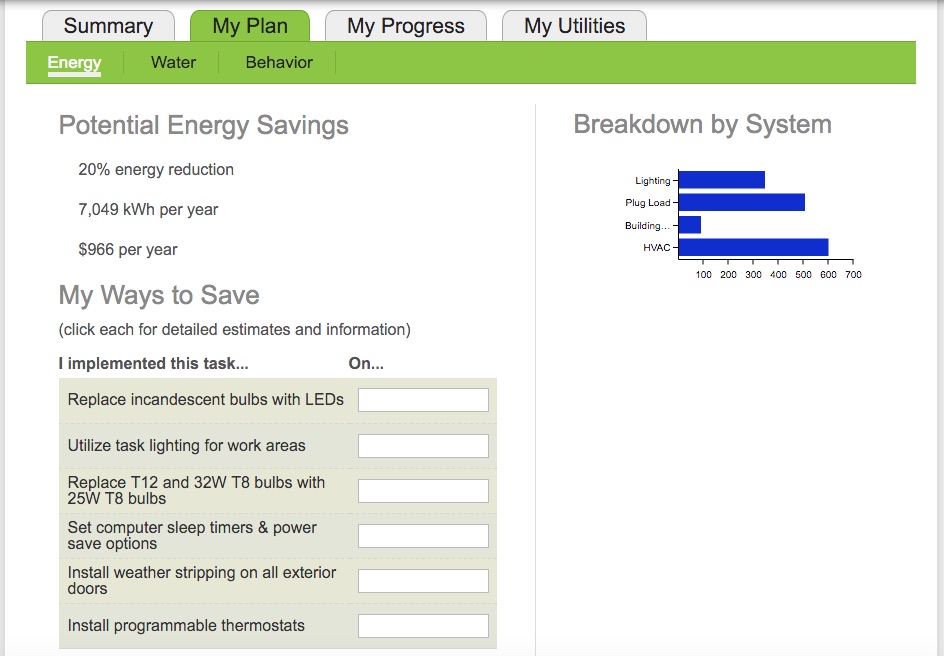
Task: Select the Energy sub-tab
Action: (x=74, y=63)
